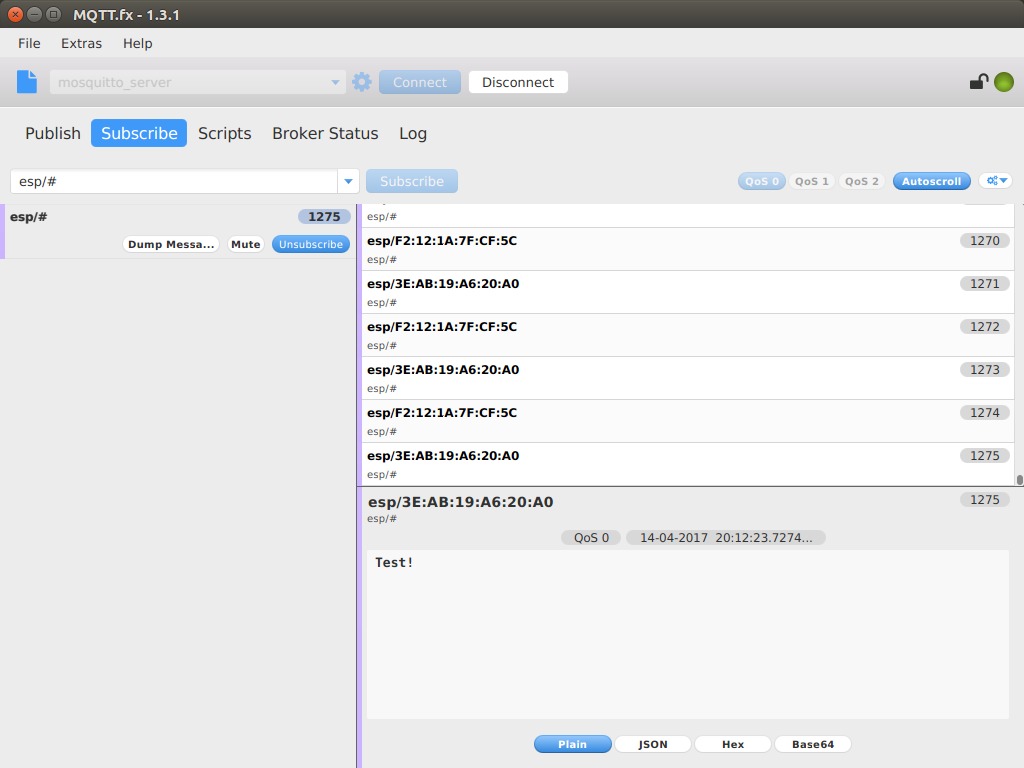Select message number 1271 in list

pos(686,292)
